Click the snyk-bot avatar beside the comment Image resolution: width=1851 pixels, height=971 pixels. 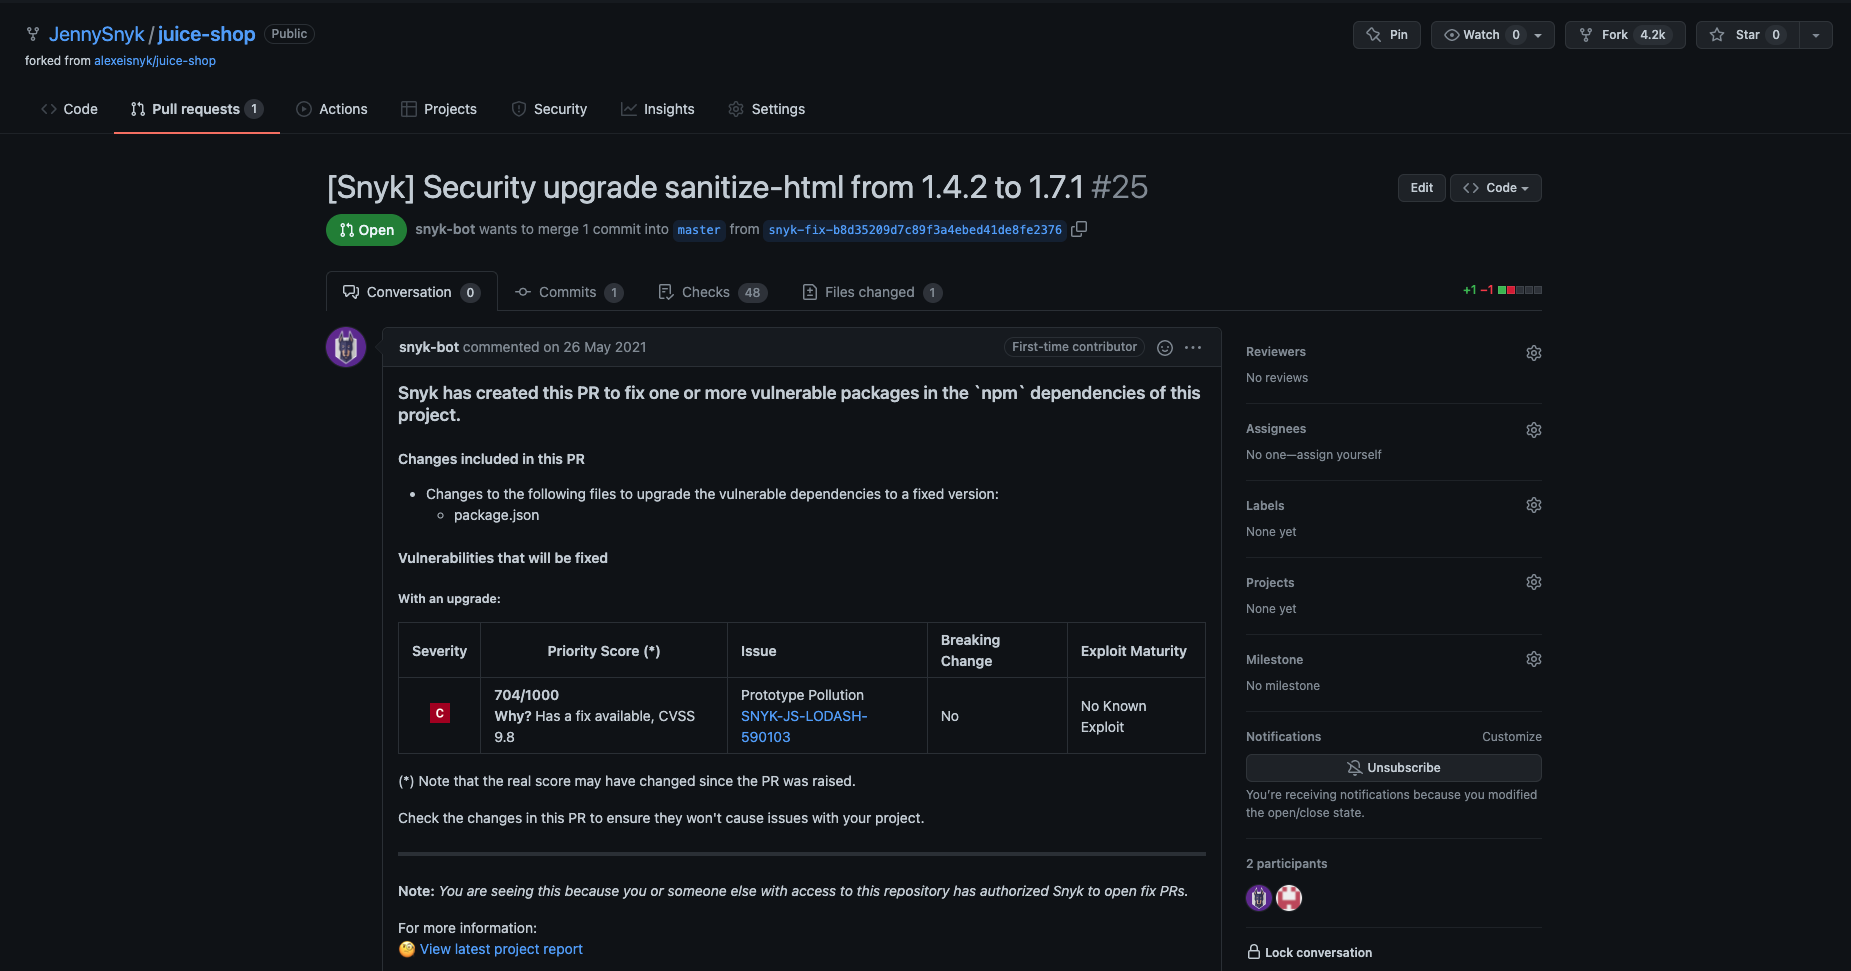coord(346,347)
